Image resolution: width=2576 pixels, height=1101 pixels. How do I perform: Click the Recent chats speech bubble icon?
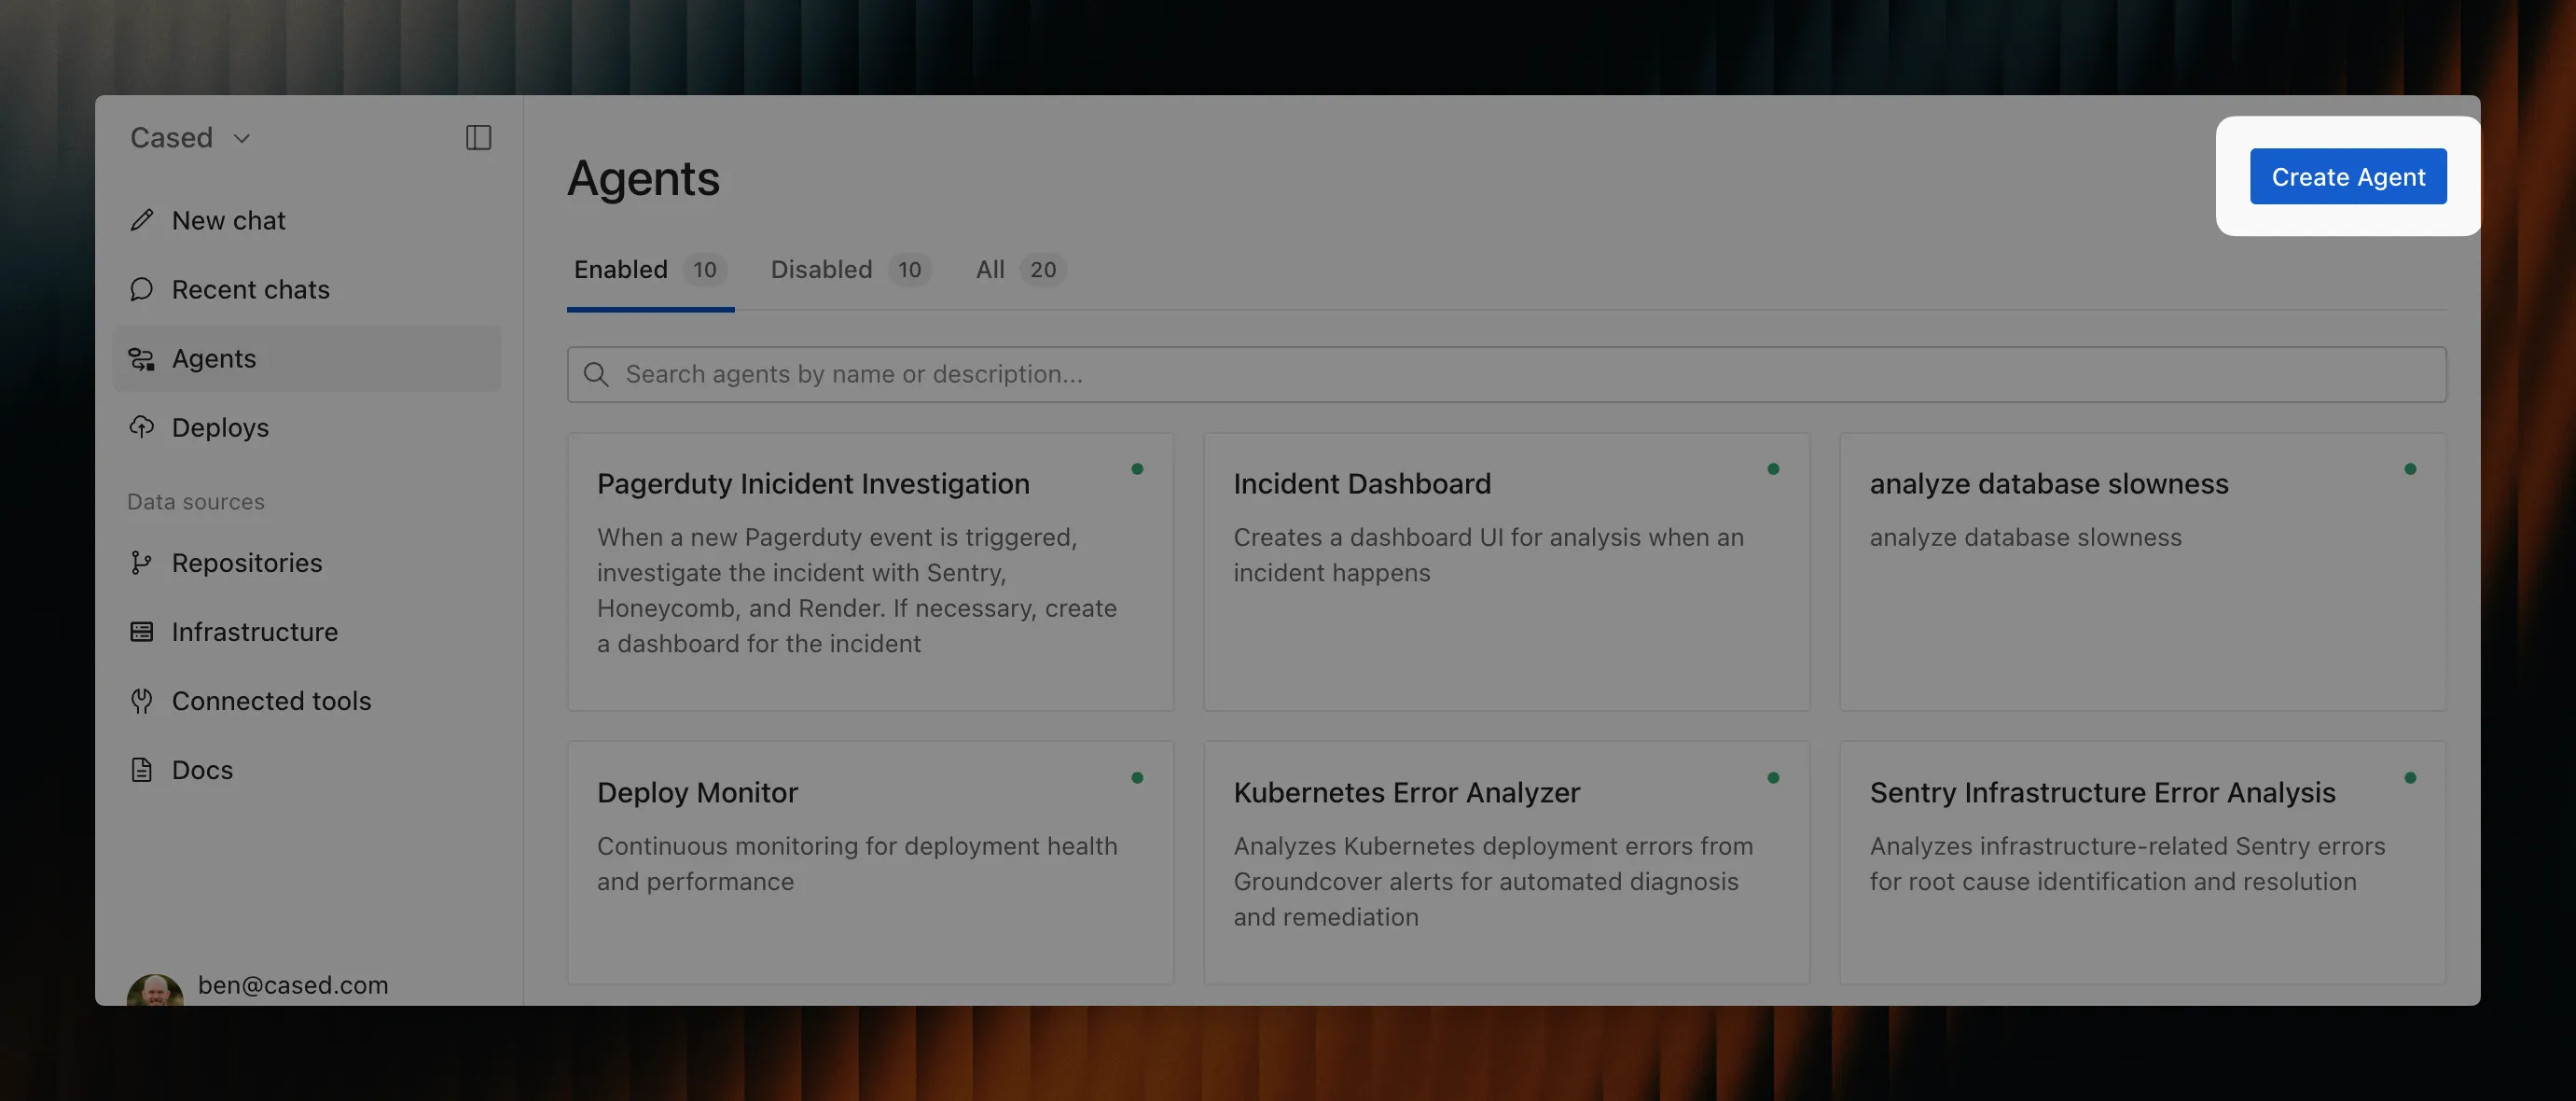tap(142, 289)
